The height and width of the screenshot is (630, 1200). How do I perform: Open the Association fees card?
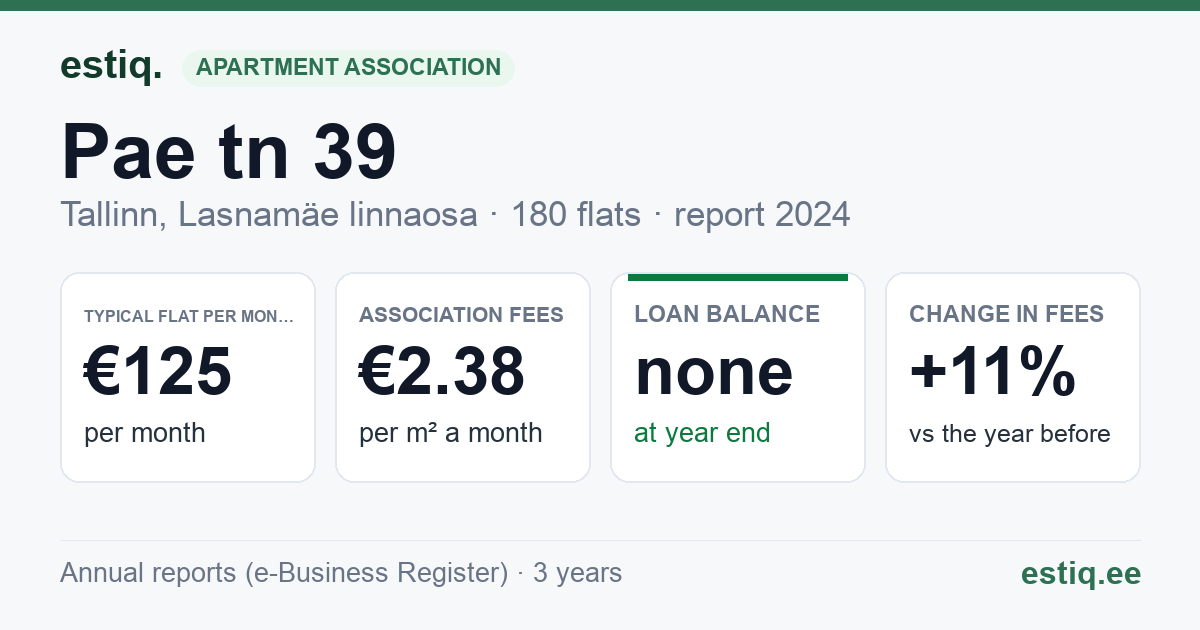click(463, 378)
